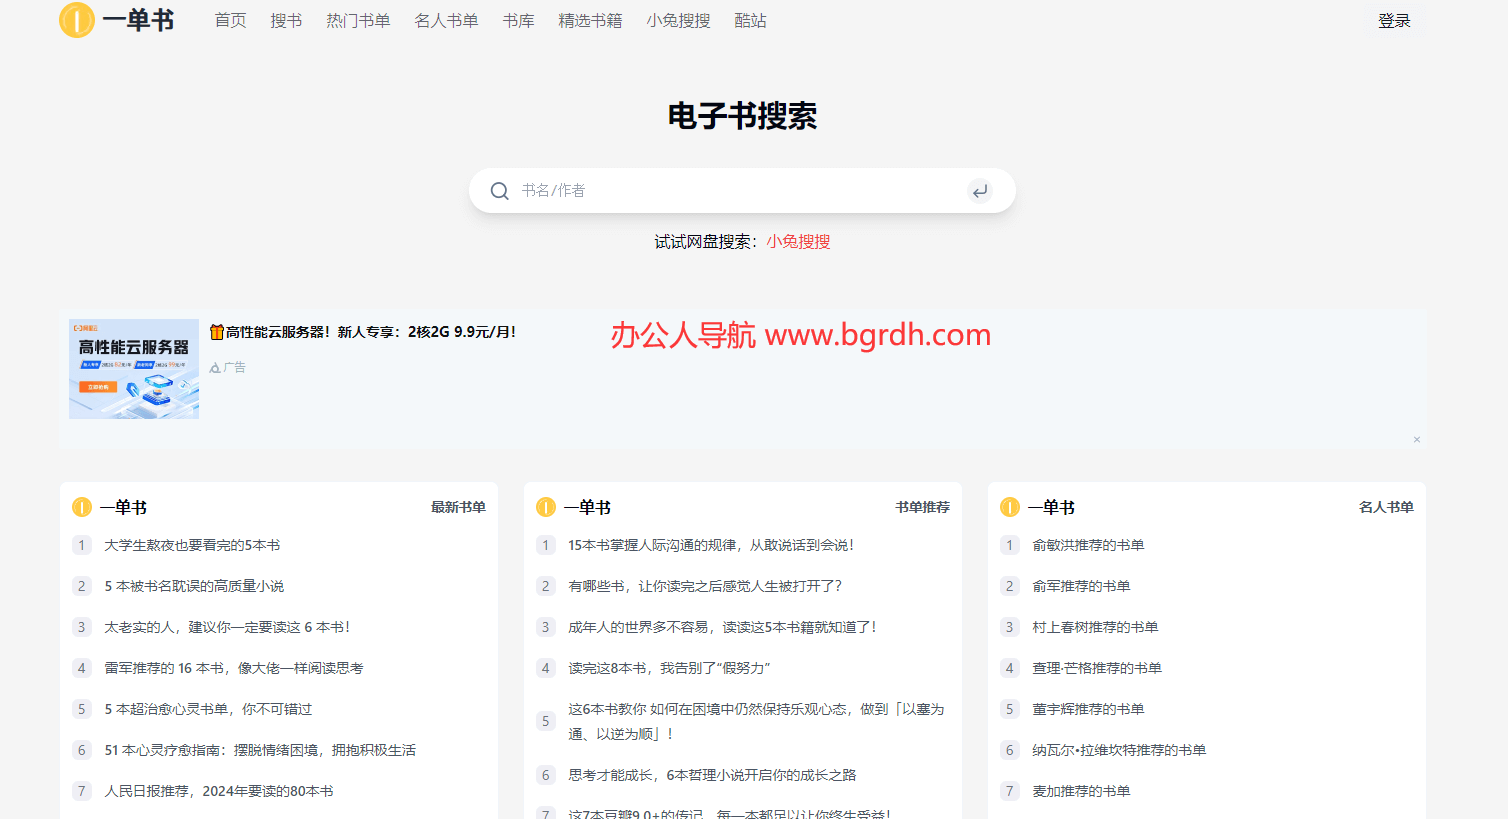Click the 高性能云服务器 ad headline

click(363, 332)
